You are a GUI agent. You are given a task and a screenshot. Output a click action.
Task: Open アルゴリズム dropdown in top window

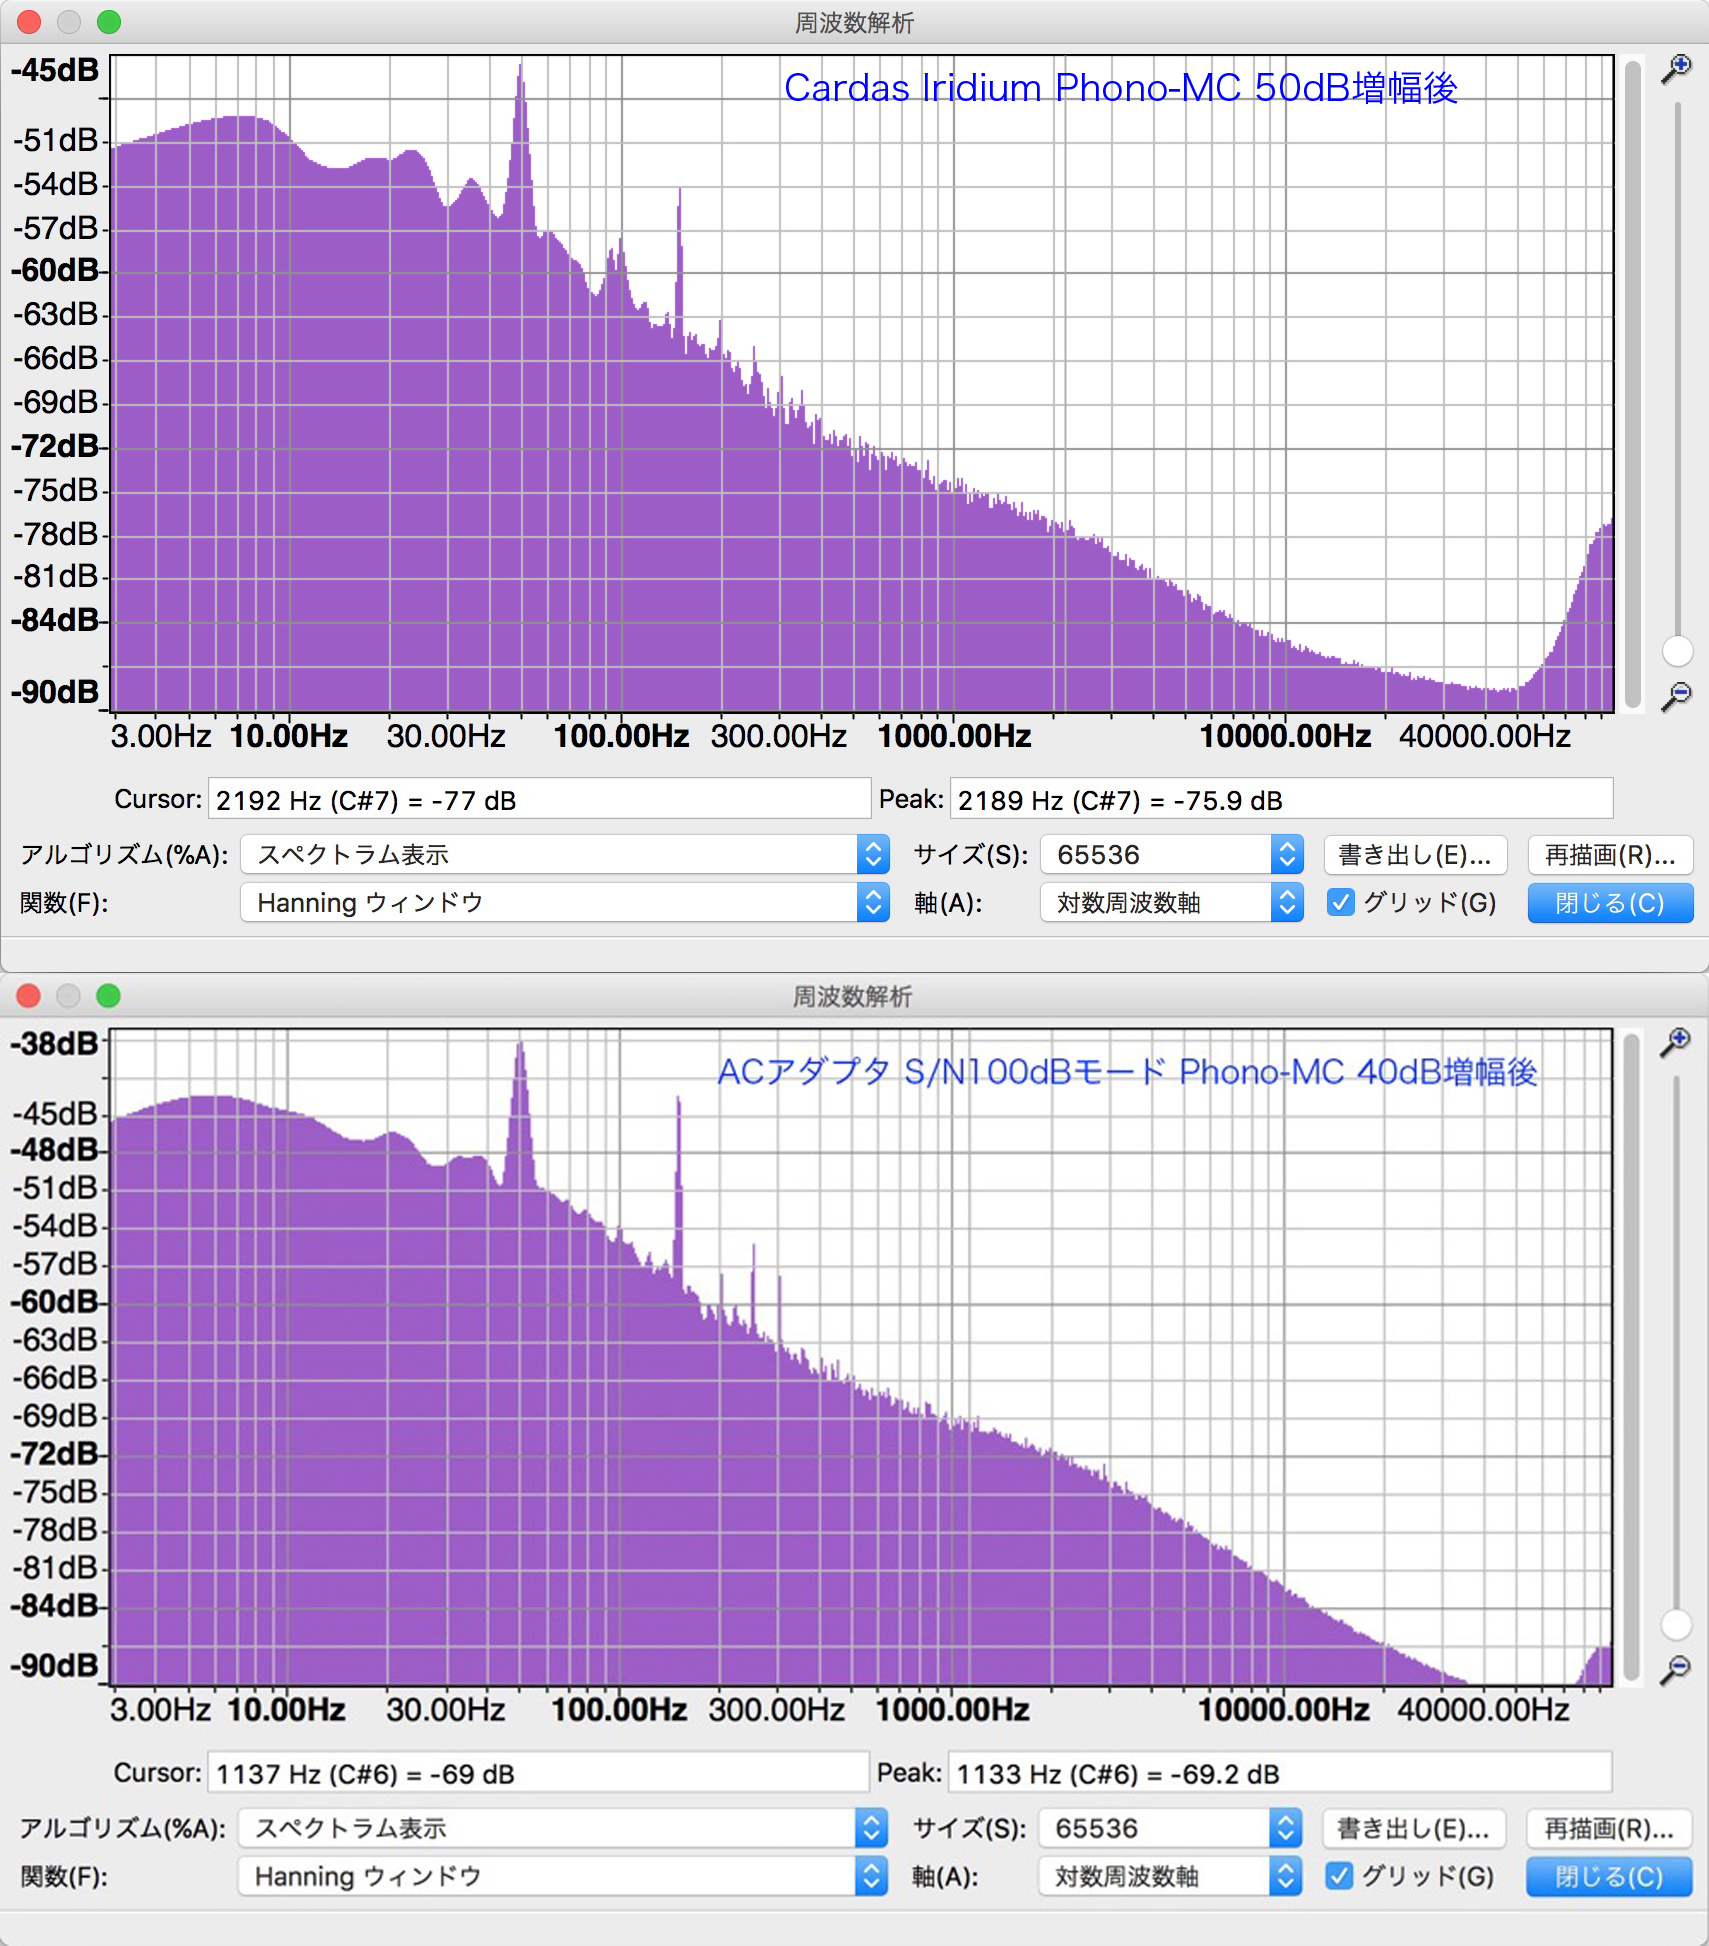pos(565,855)
